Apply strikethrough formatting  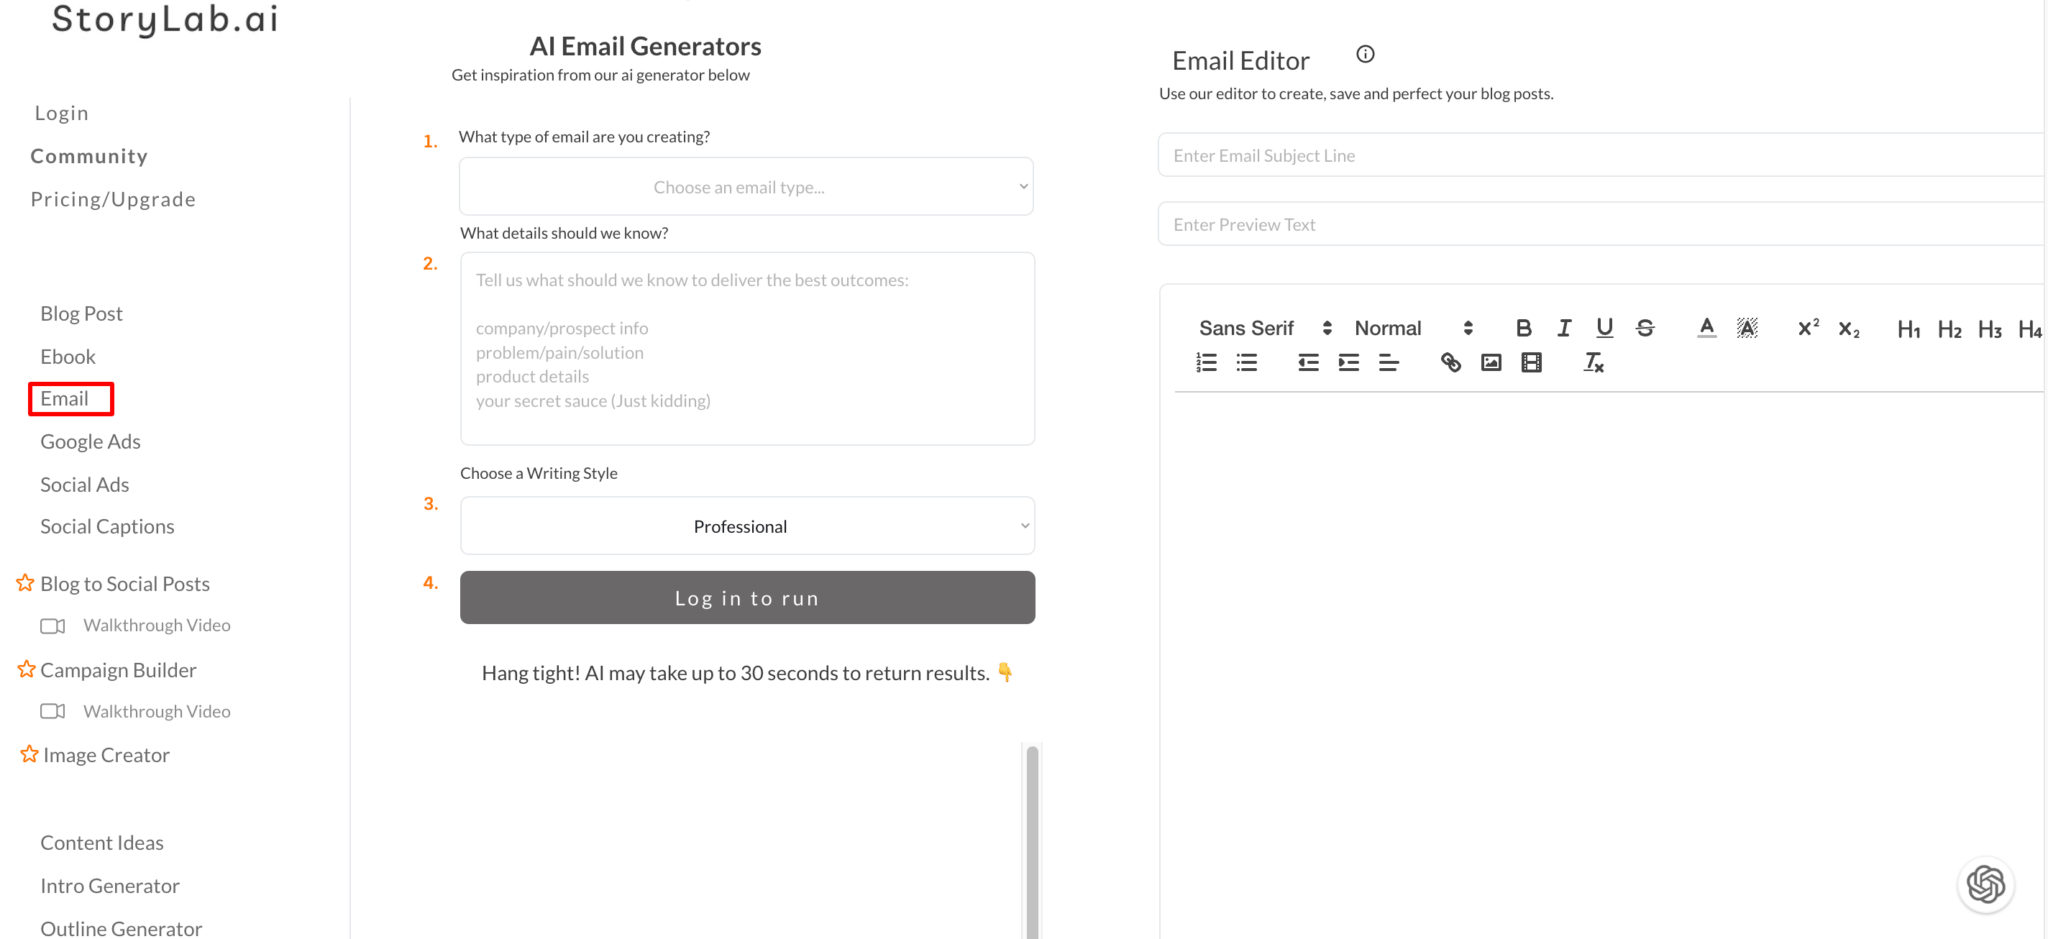click(1645, 328)
